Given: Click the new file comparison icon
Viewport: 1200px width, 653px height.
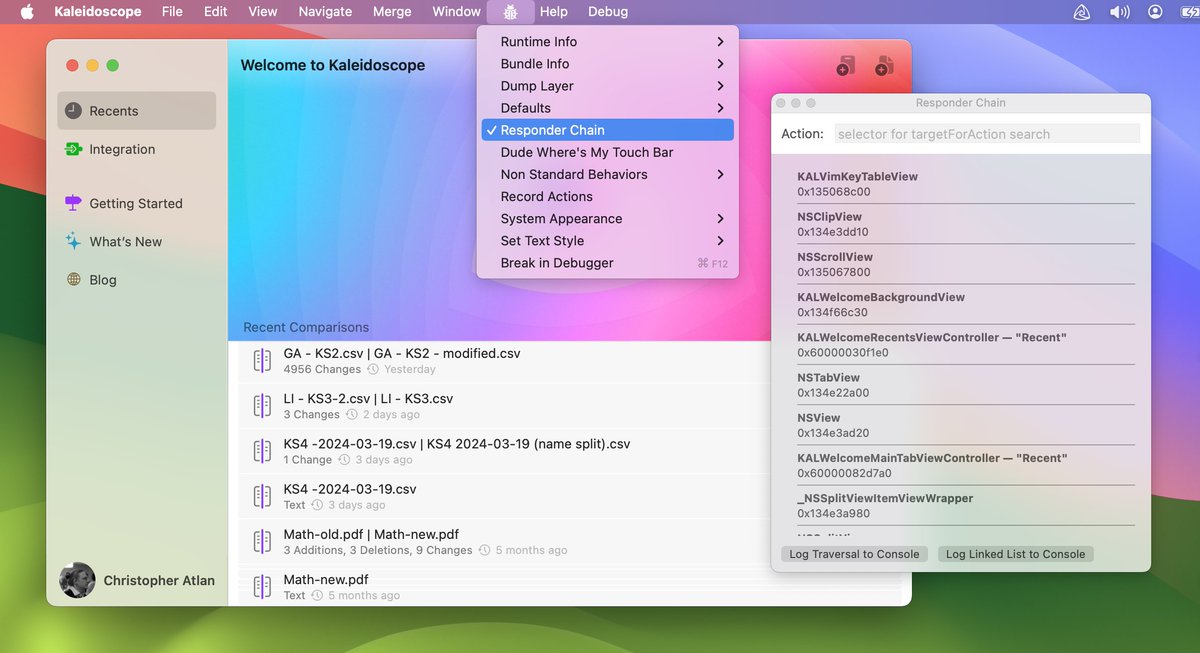Looking at the screenshot, I should [883, 66].
